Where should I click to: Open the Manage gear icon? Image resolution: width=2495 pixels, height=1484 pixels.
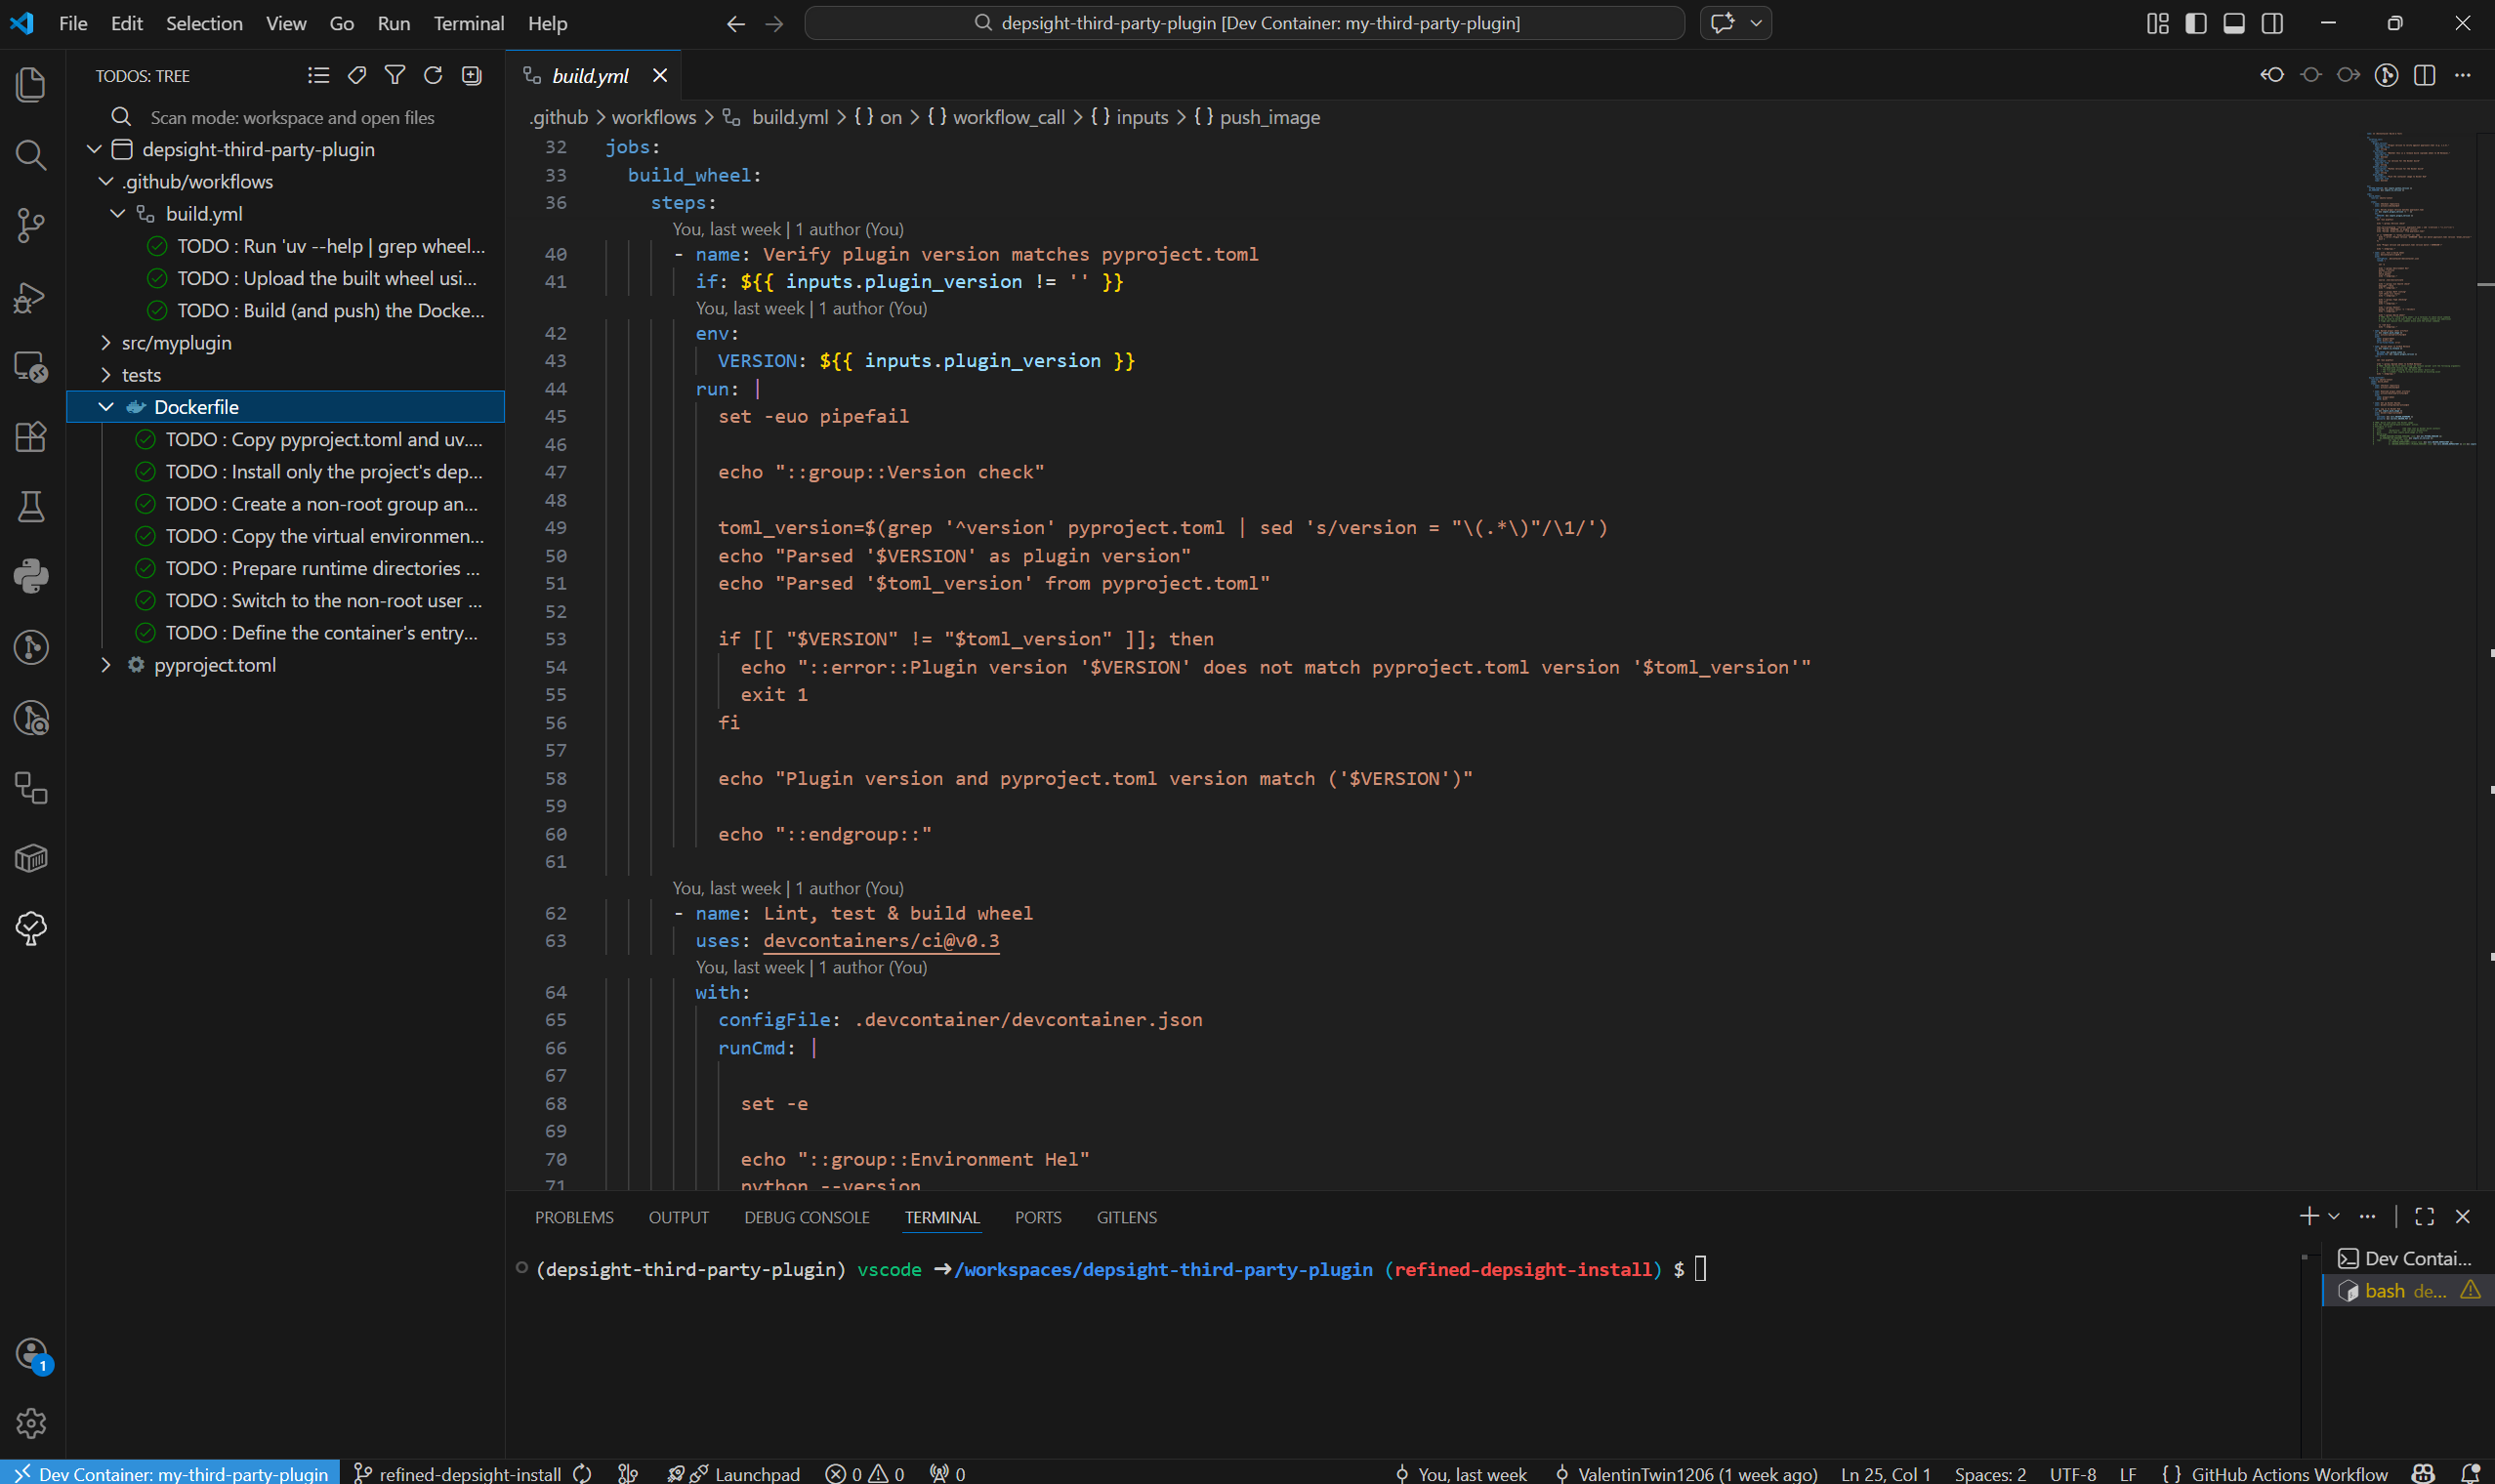tap(31, 1422)
